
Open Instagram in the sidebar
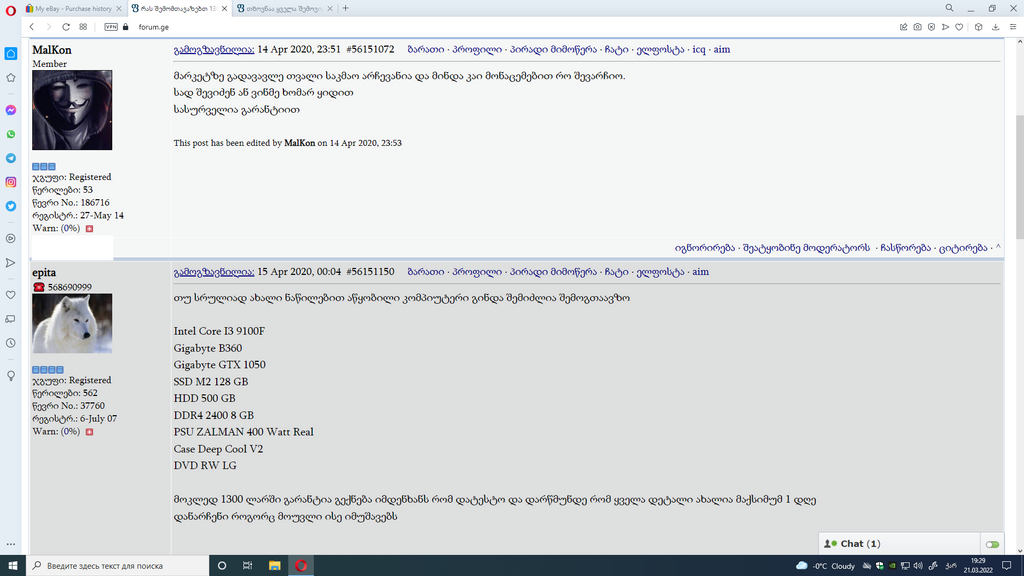point(11,182)
